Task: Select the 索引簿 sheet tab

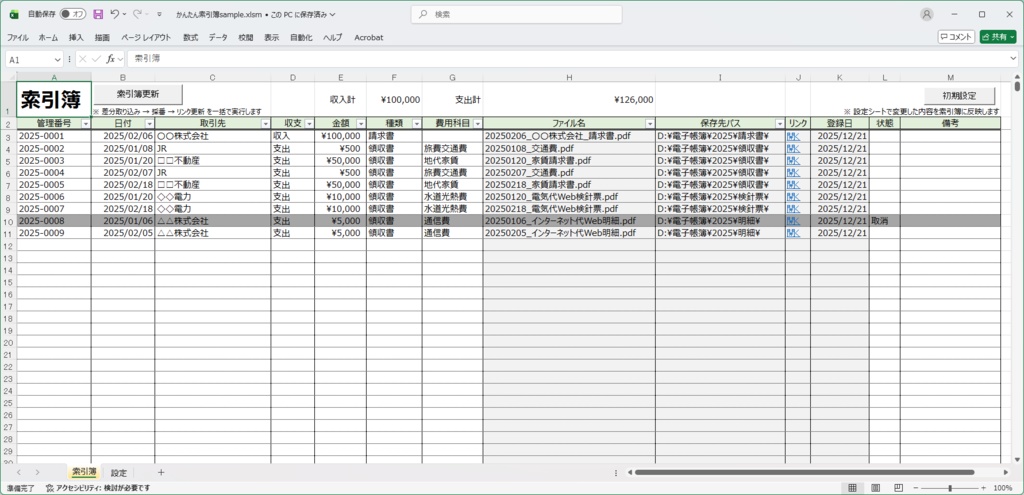Action: [84, 471]
